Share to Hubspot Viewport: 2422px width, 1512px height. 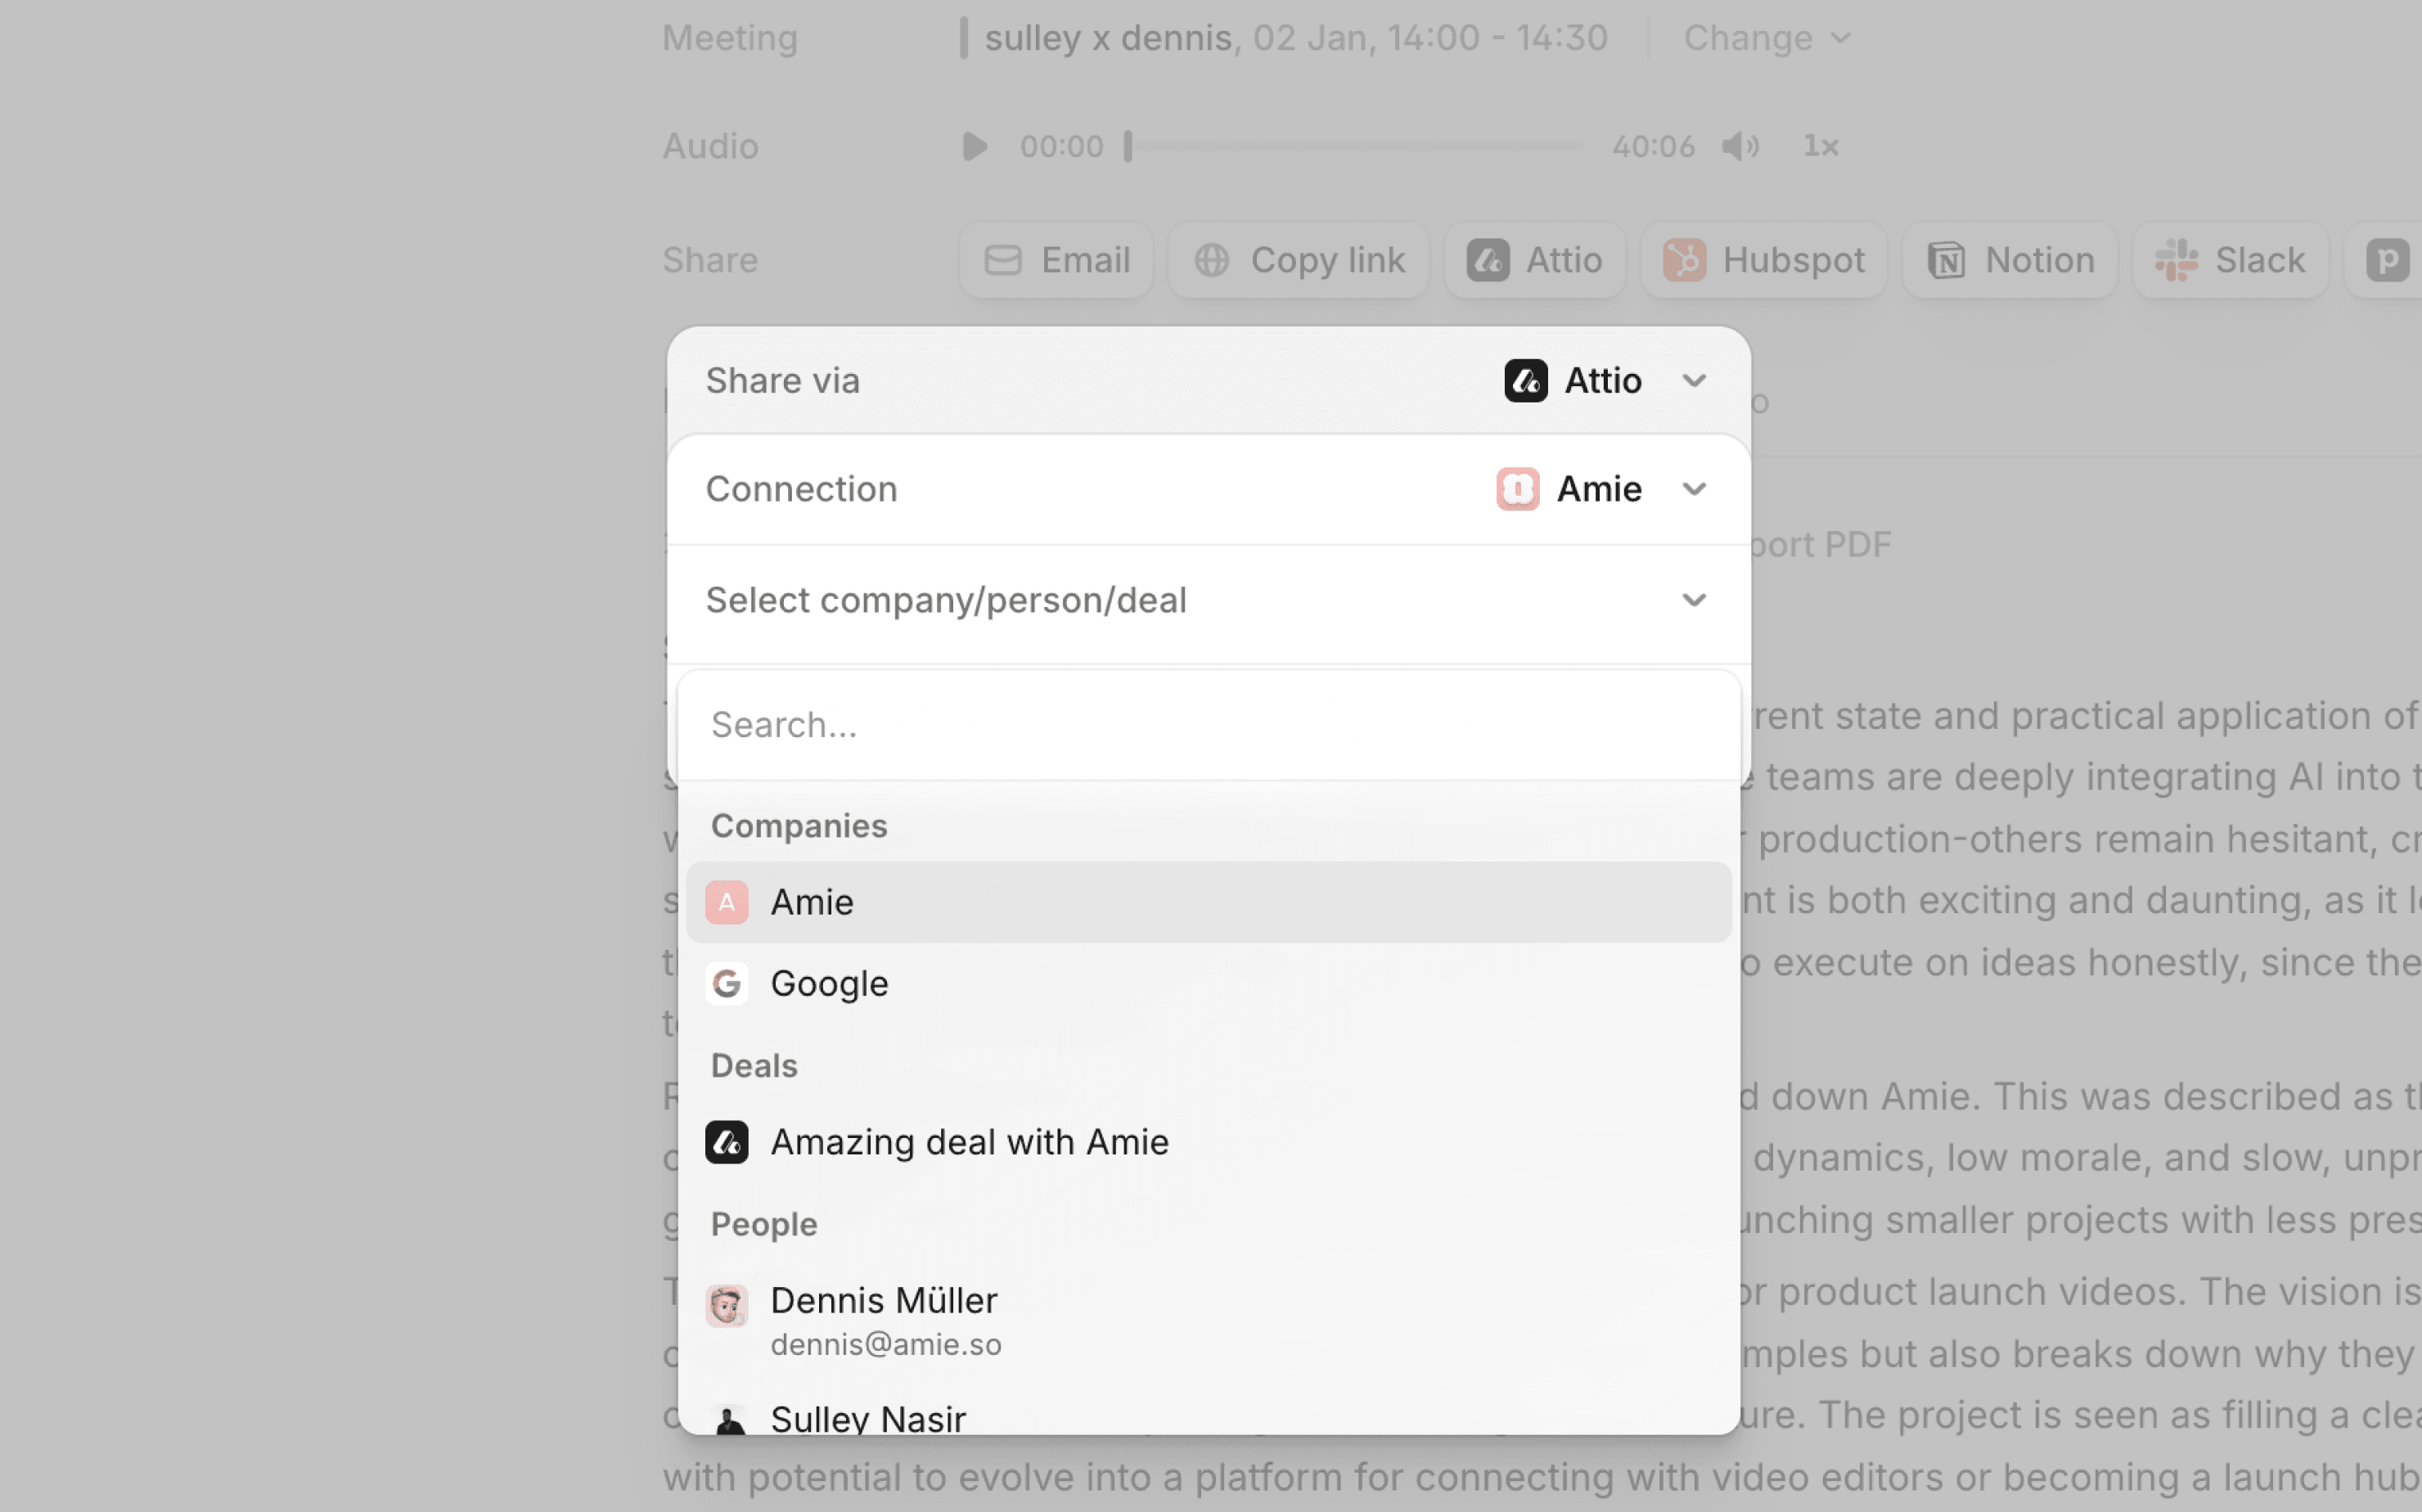(x=1764, y=260)
